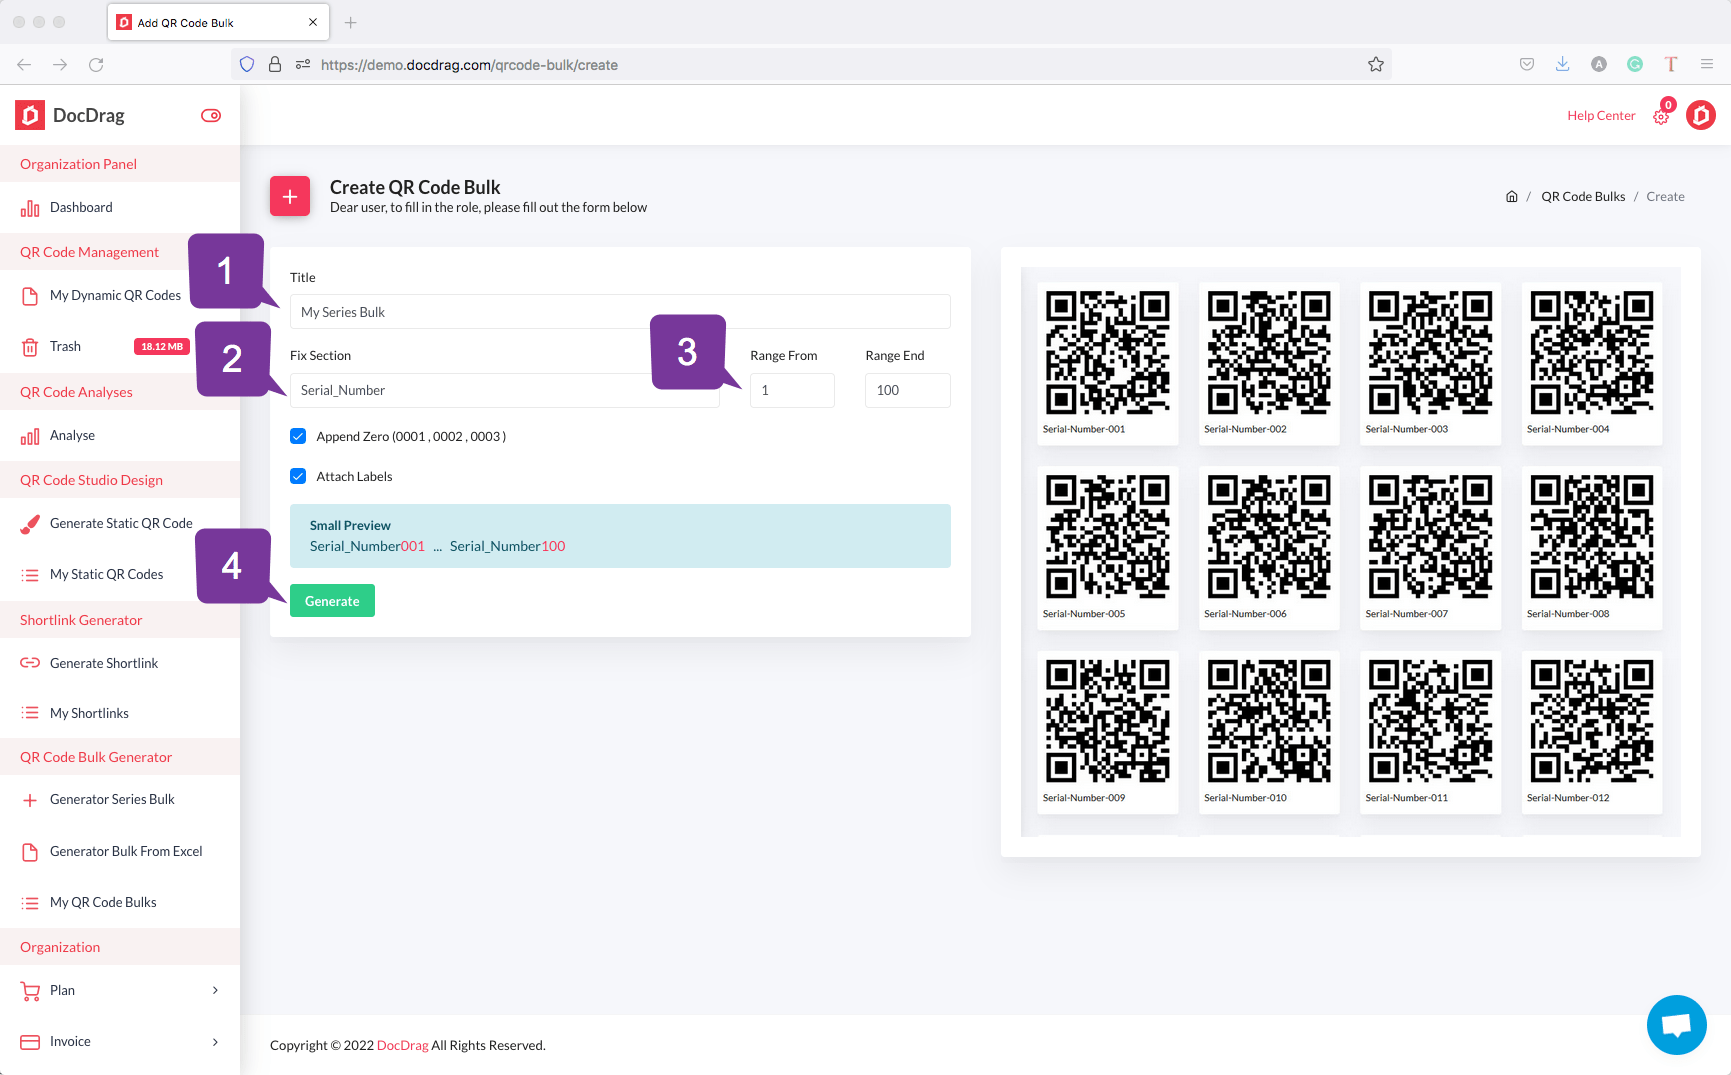Viewport: 1731px width, 1075px height.
Task: Click the Plan shopping cart icon
Action: pyautogui.click(x=30, y=991)
